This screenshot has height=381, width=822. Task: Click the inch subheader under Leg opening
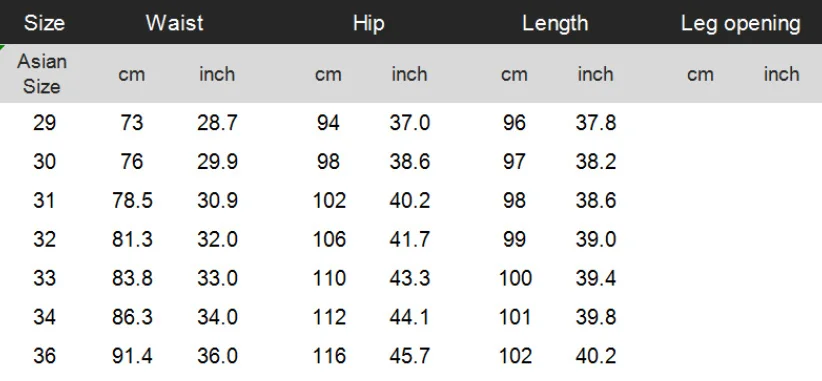(781, 74)
